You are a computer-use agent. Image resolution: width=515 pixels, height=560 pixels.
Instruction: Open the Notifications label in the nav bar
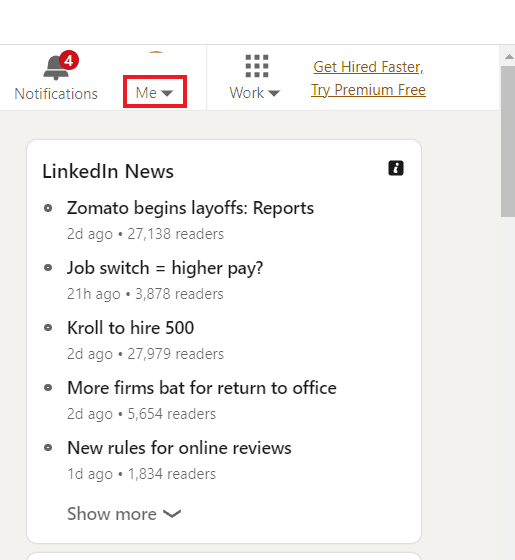point(56,94)
